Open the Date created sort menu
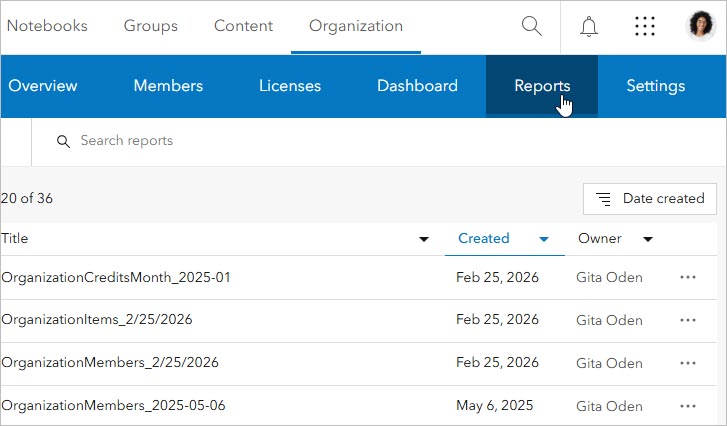The height and width of the screenshot is (426, 727). click(x=650, y=199)
